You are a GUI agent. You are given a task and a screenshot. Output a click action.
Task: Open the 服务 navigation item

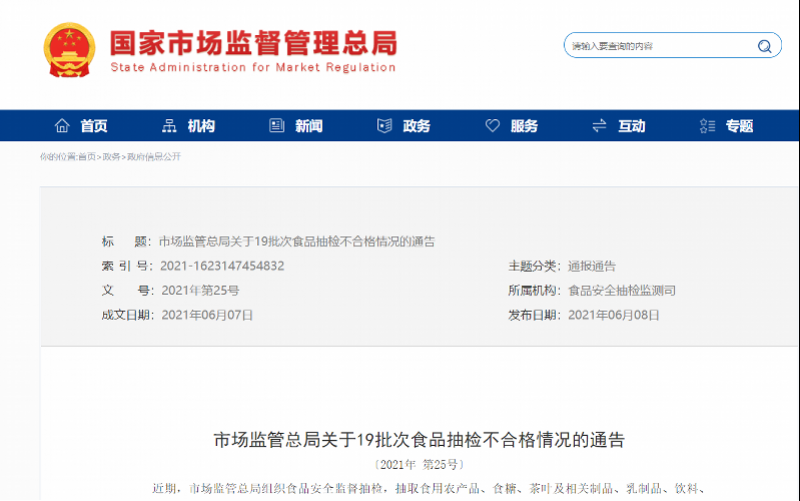[524, 126]
